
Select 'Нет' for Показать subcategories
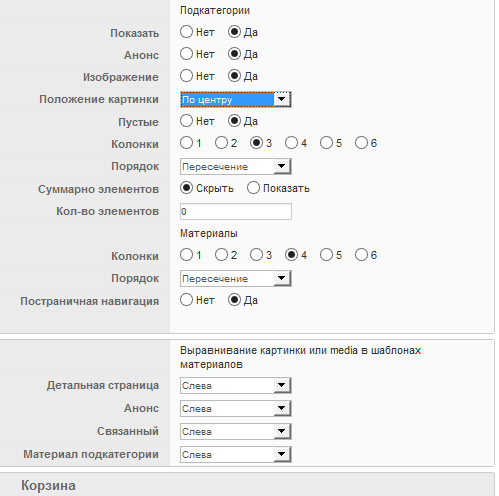click(186, 32)
